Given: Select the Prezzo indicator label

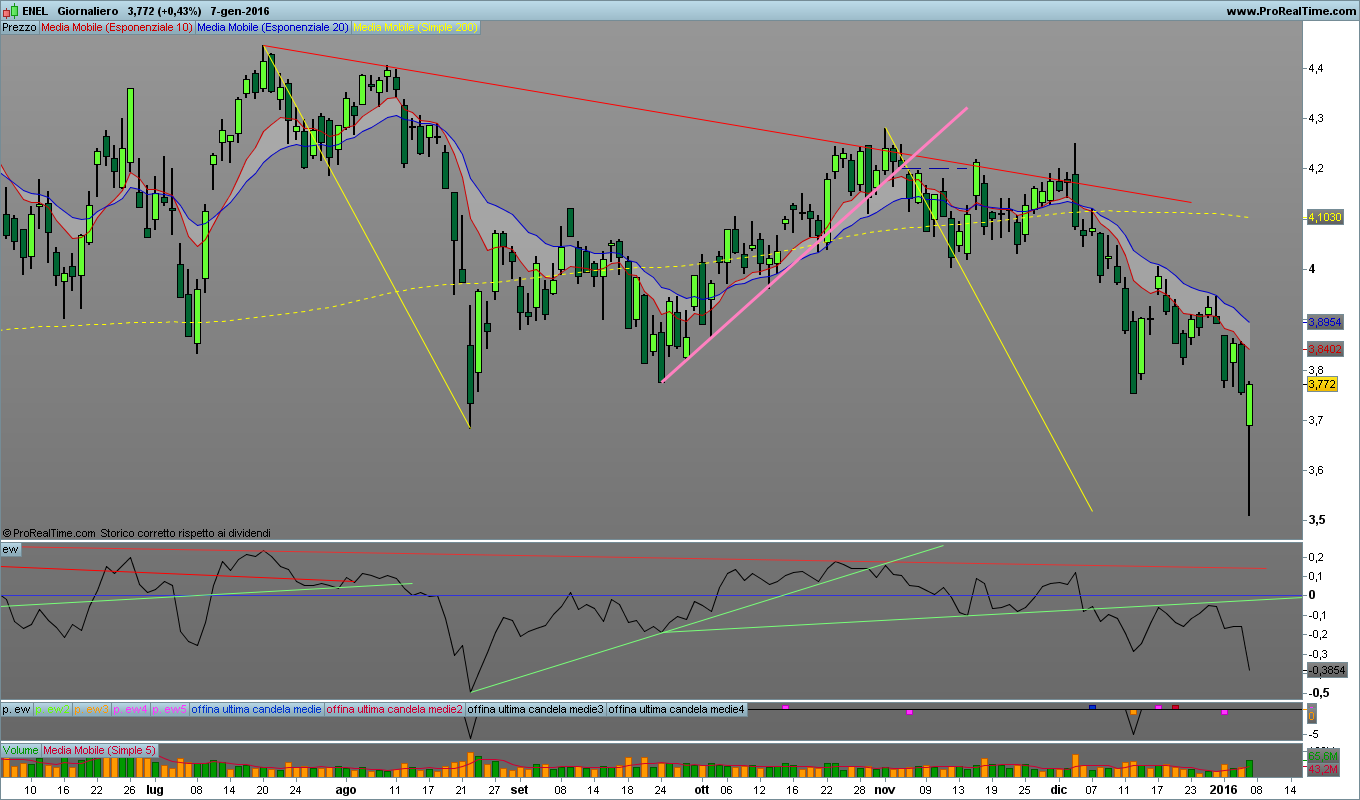Looking at the screenshot, I should [x=20, y=28].
